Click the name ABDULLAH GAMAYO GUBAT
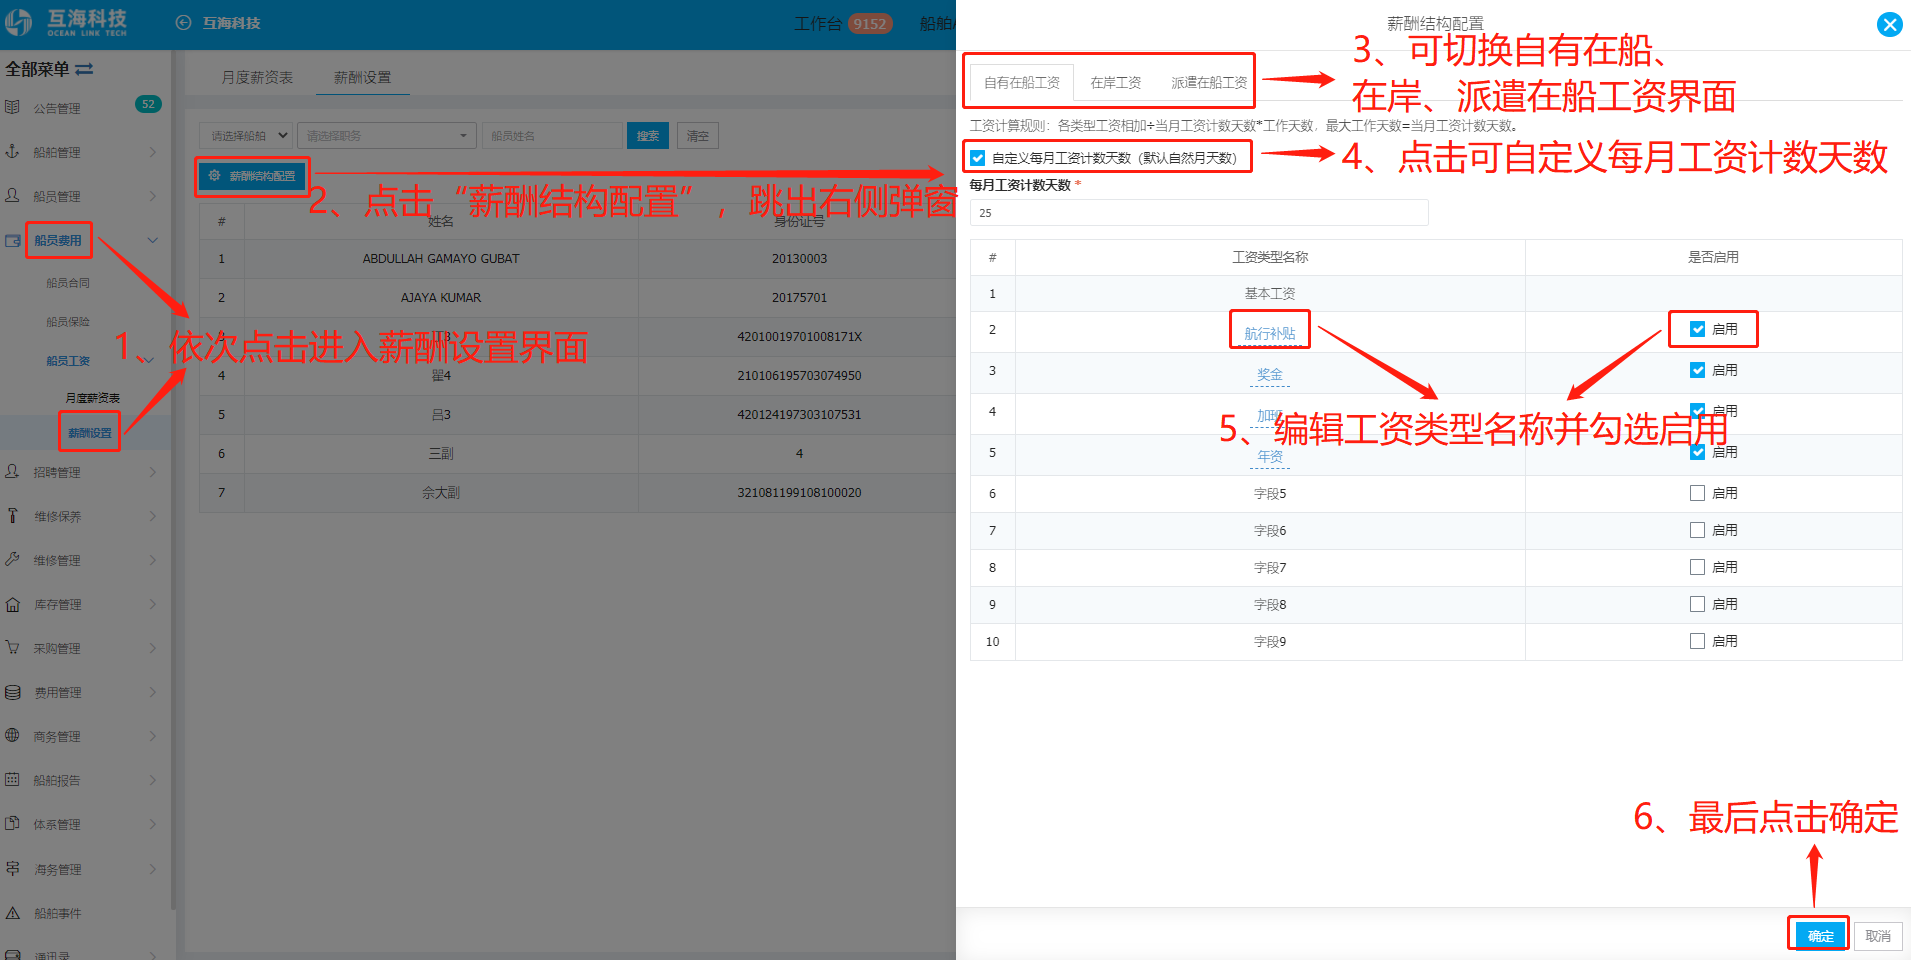 pyautogui.click(x=441, y=258)
